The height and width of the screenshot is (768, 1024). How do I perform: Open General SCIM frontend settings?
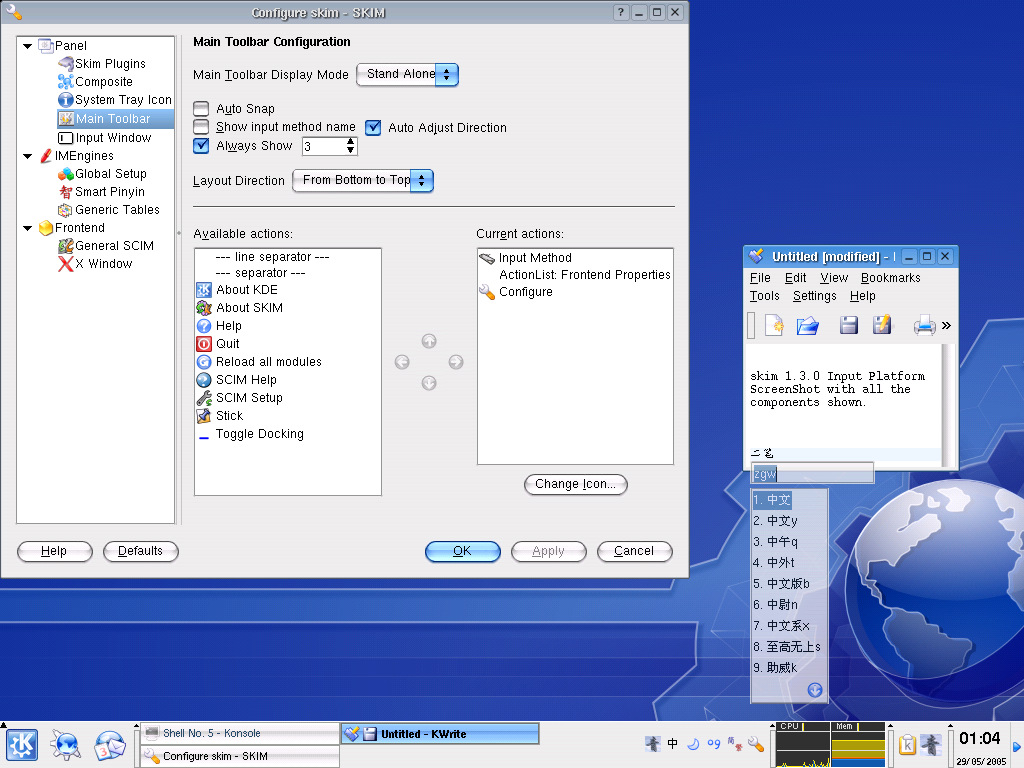click(106, 246)
